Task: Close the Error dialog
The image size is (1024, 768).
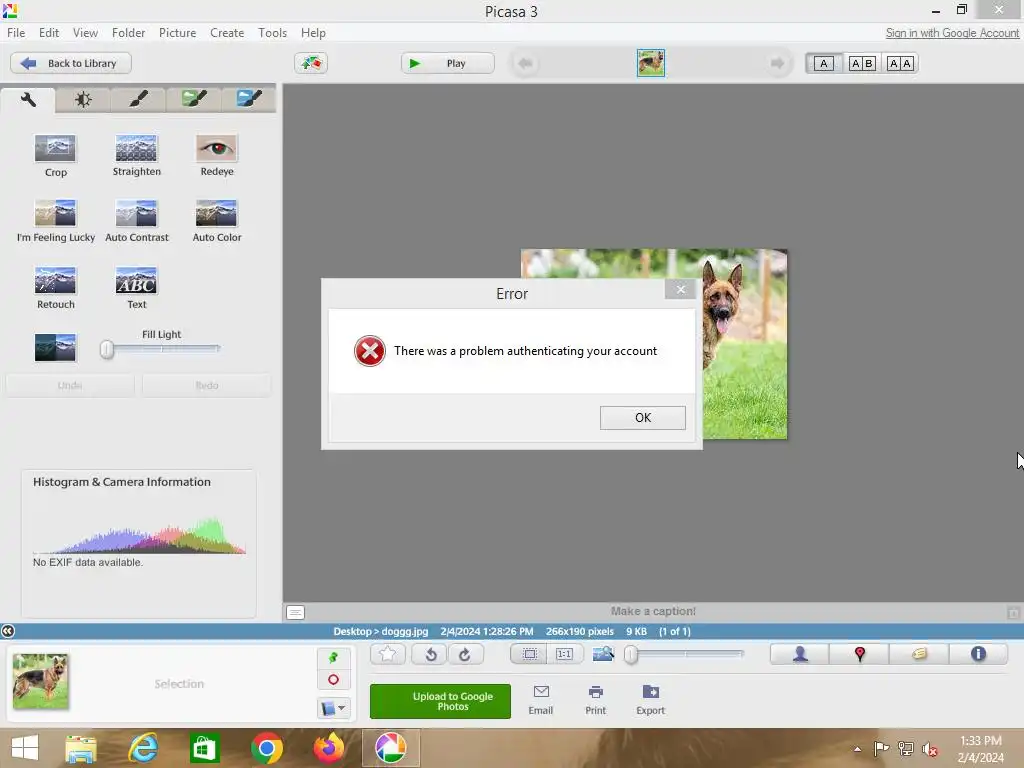Action: point(680,289)
